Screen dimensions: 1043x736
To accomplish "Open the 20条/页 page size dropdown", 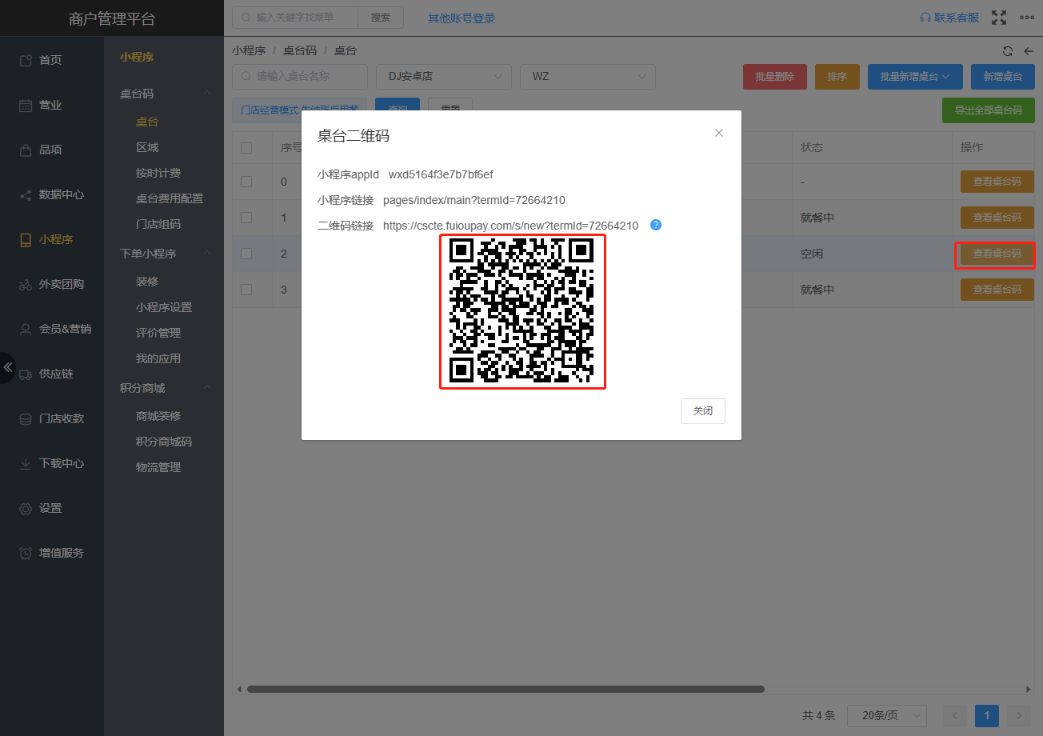I will 887,715.
